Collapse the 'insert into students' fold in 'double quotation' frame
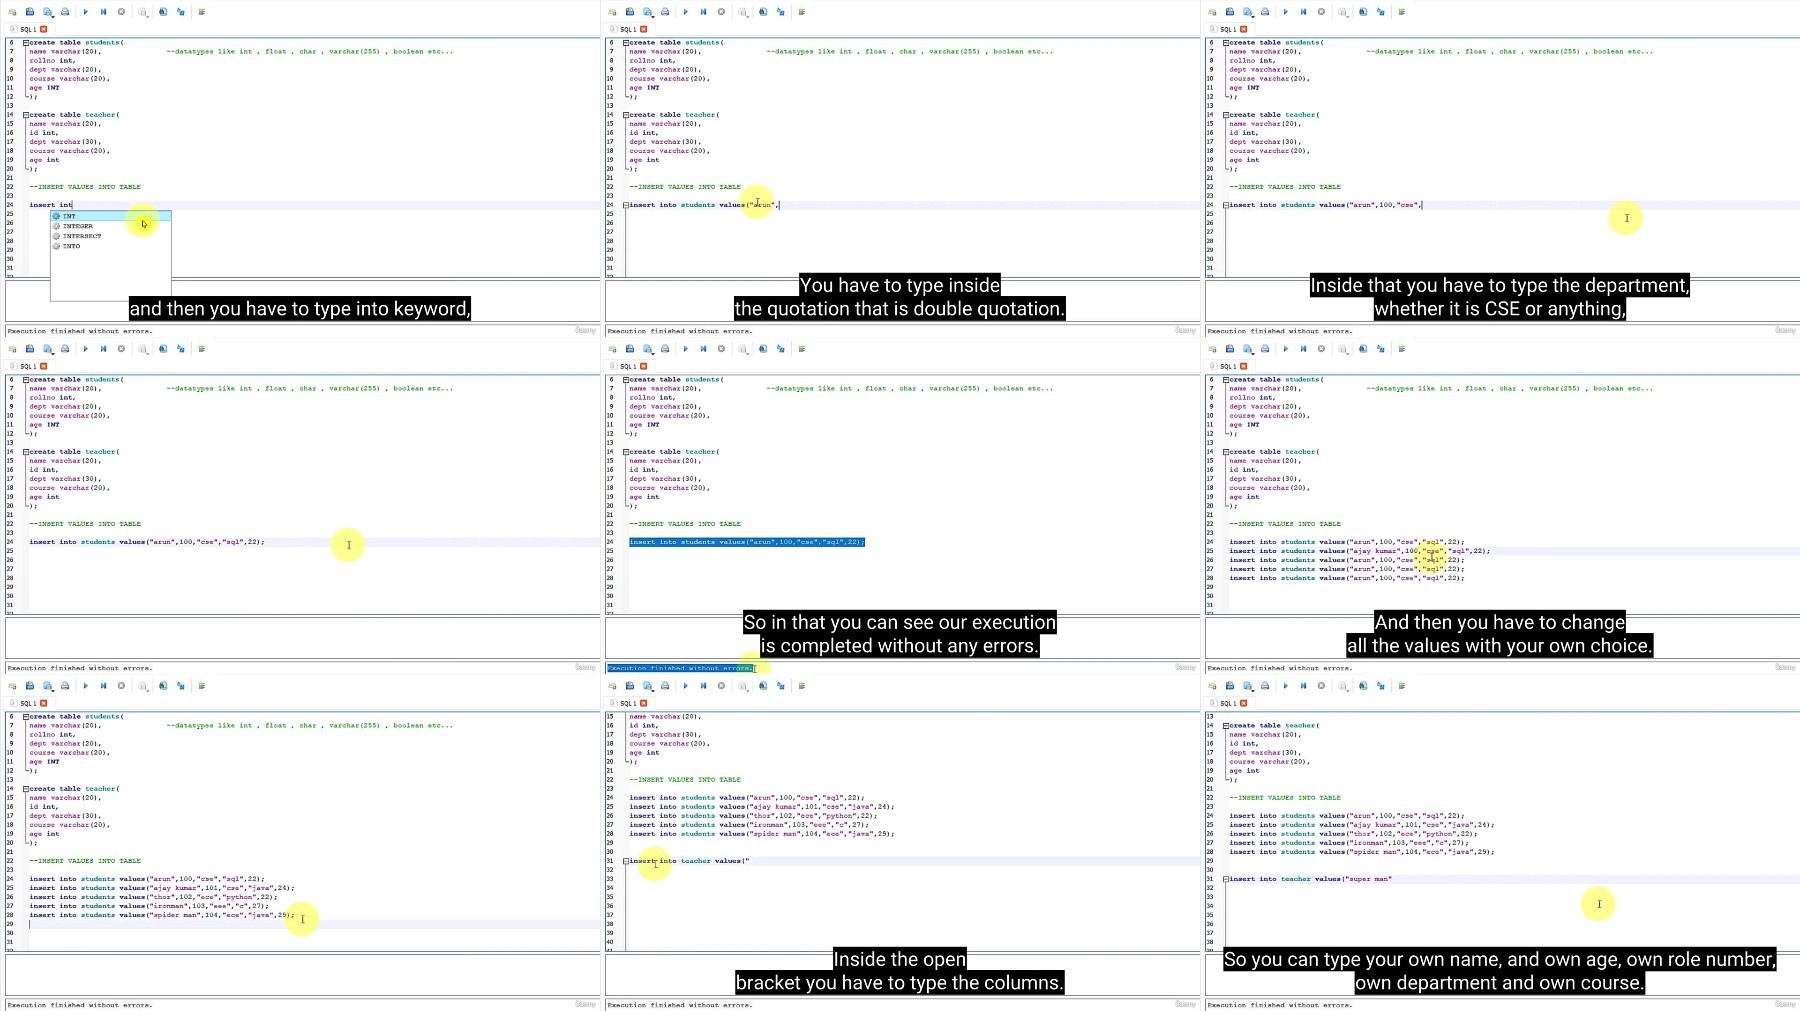The height and width of the screenshot is (1011, 1800). (x=626, y=205)
